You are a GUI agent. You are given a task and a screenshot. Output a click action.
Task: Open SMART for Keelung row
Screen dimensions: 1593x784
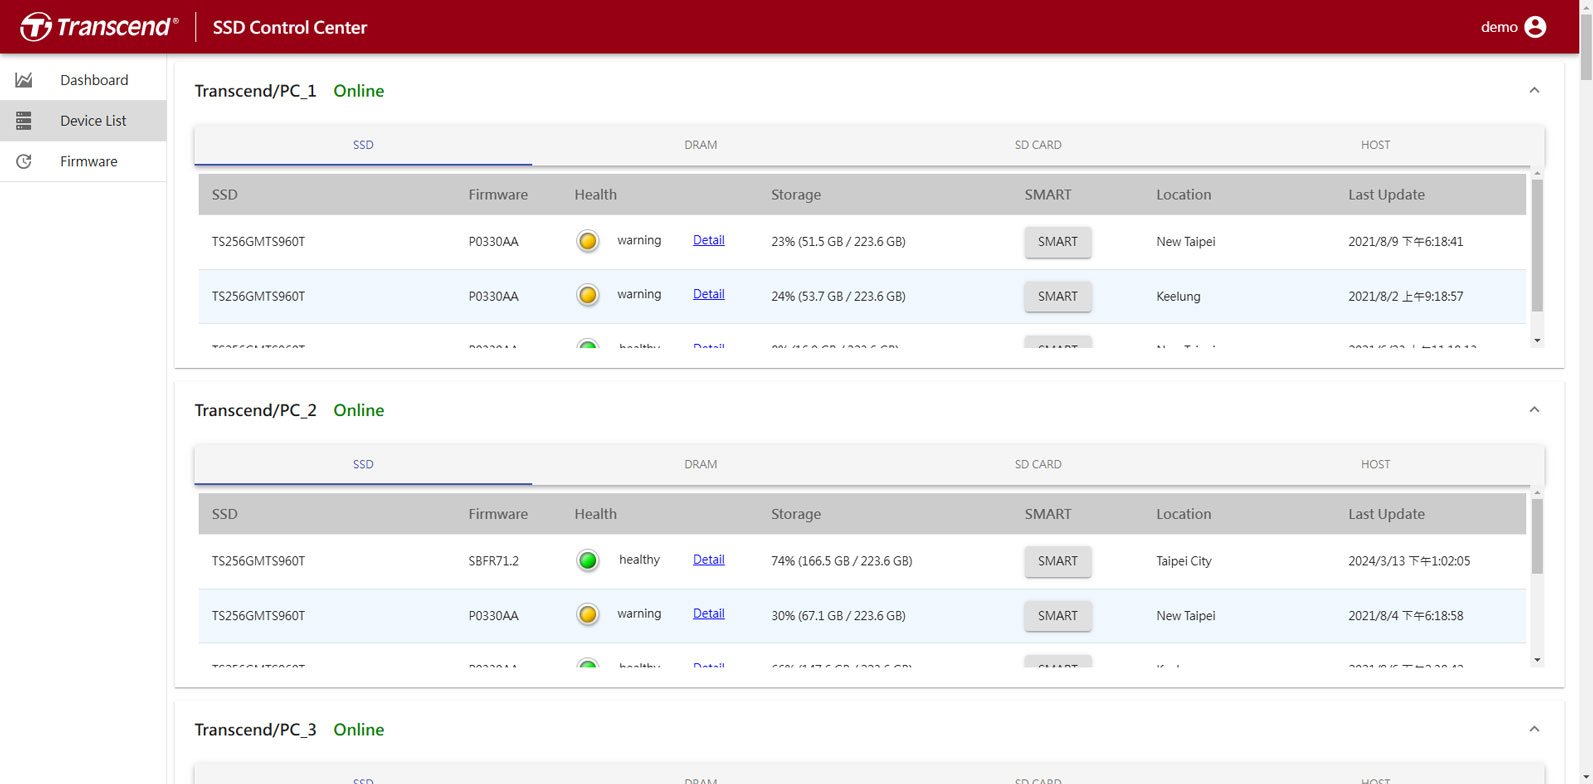1057,296
